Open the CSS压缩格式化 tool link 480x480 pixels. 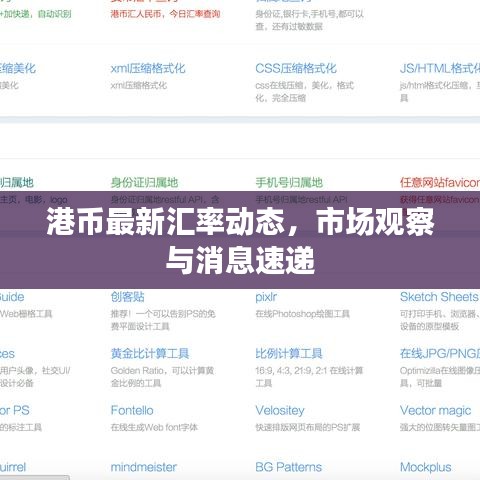[296, 69]
